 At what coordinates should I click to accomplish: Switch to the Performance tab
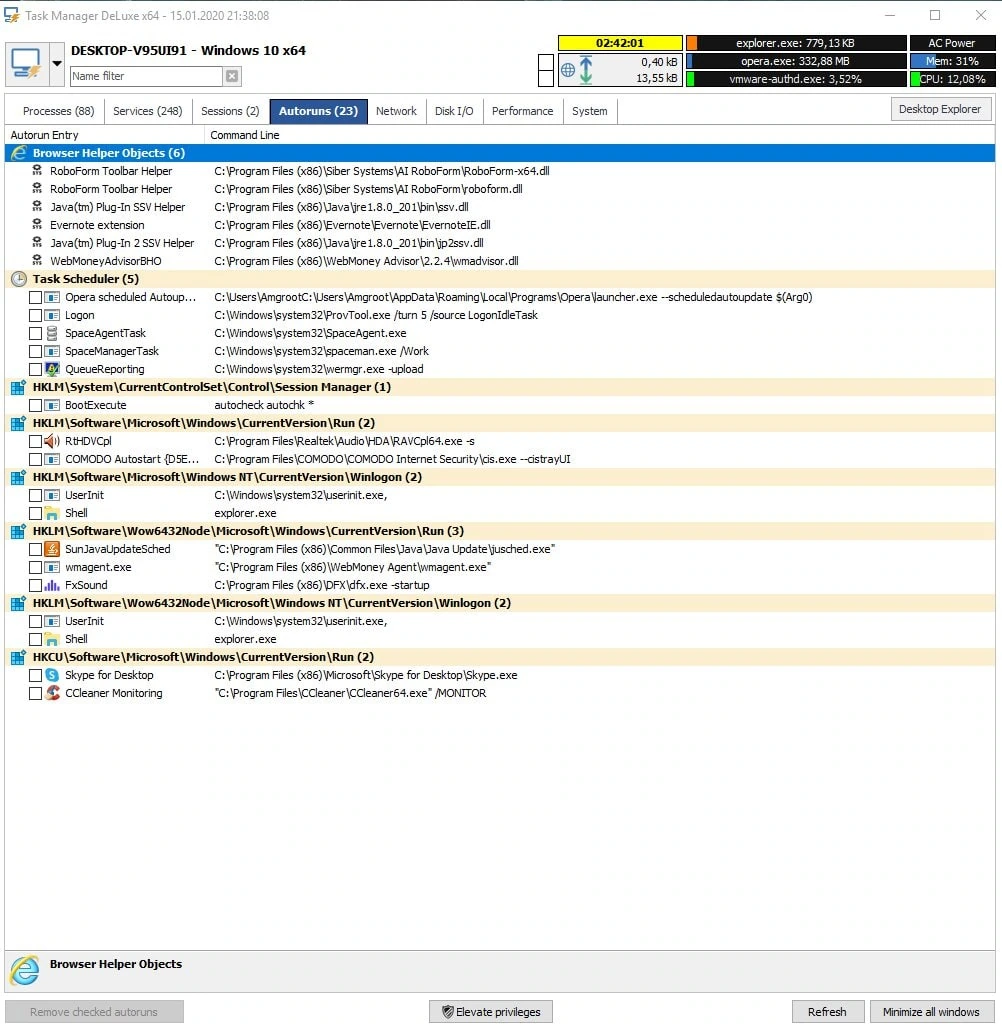(522, 111)
